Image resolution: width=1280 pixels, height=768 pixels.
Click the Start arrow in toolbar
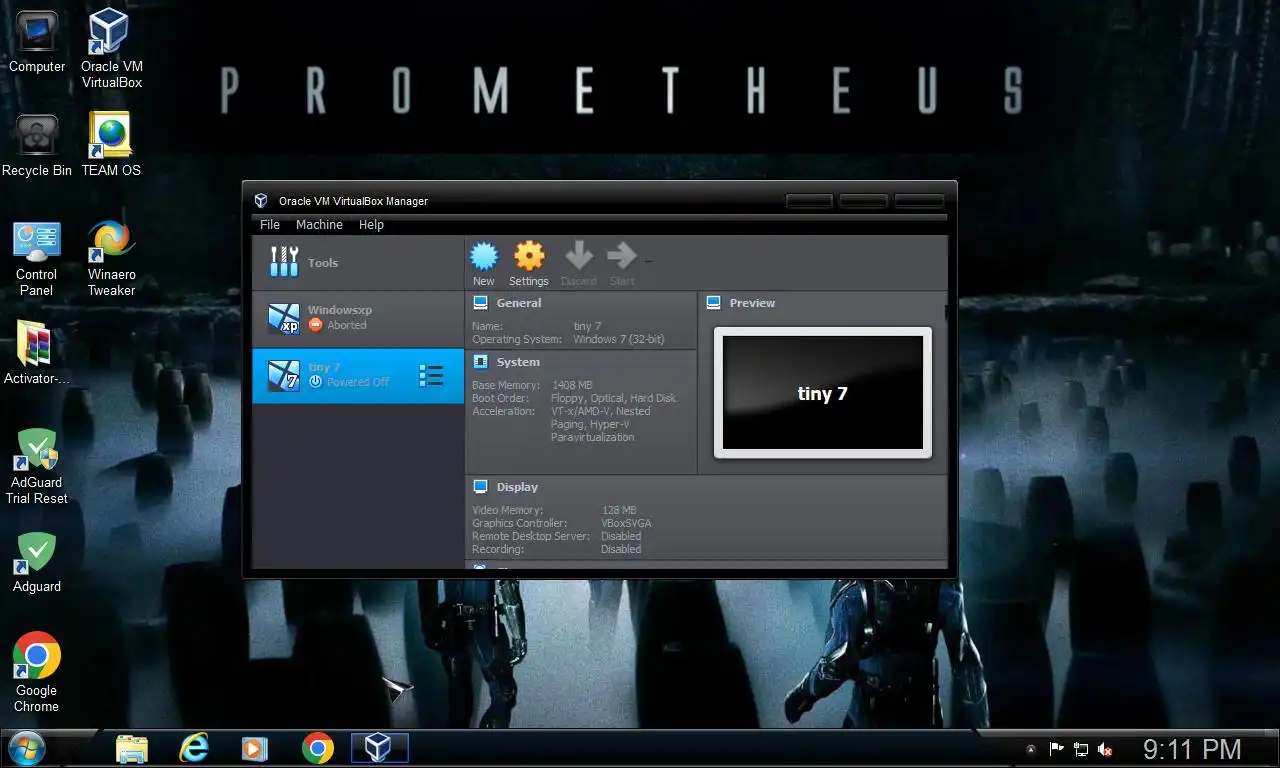click(622, 263)
